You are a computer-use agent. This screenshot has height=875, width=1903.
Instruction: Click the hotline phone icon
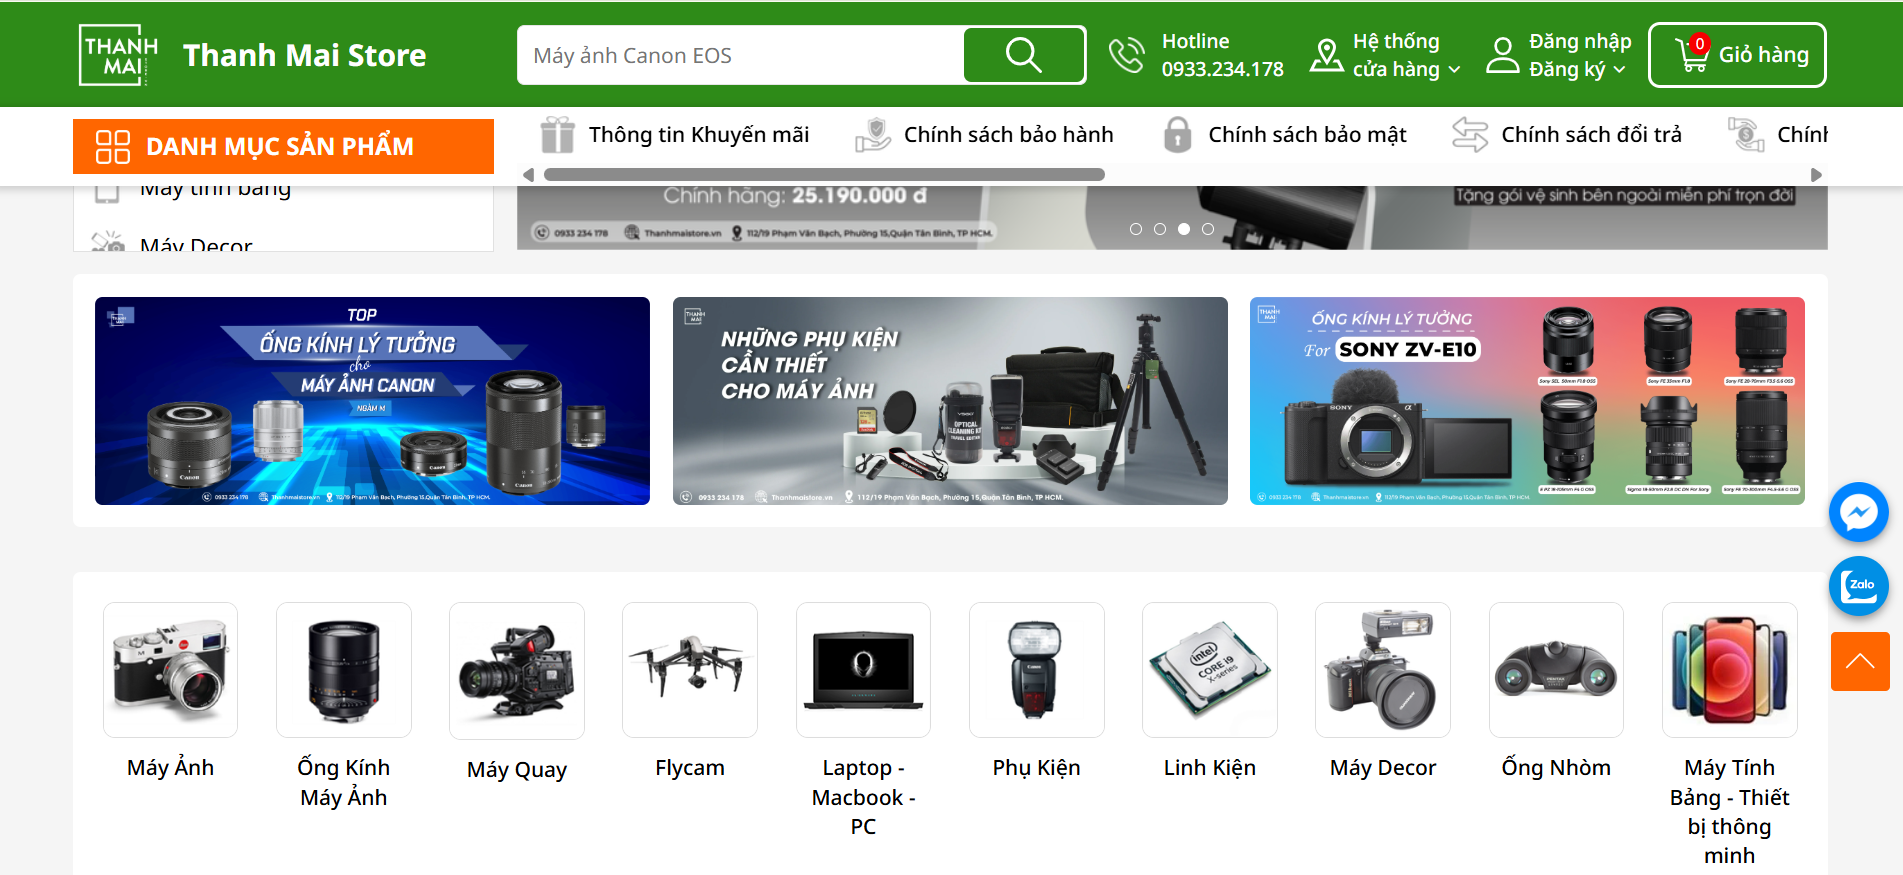(x=1127, y=55)
